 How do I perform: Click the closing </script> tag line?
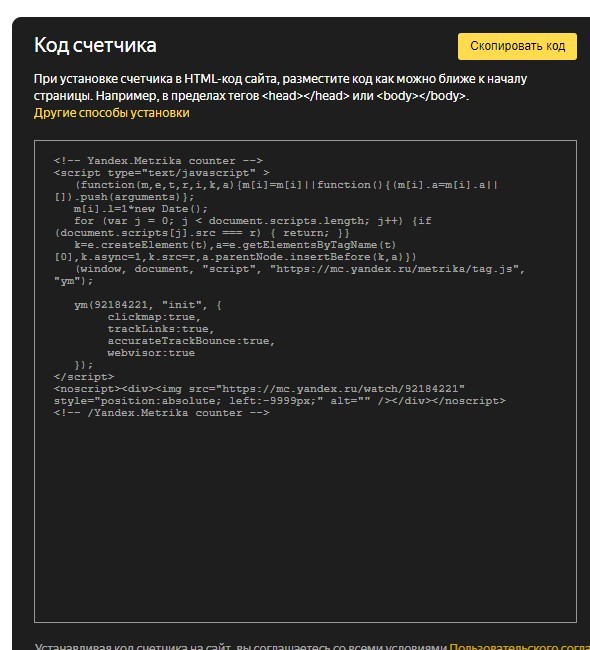[84, 377]
